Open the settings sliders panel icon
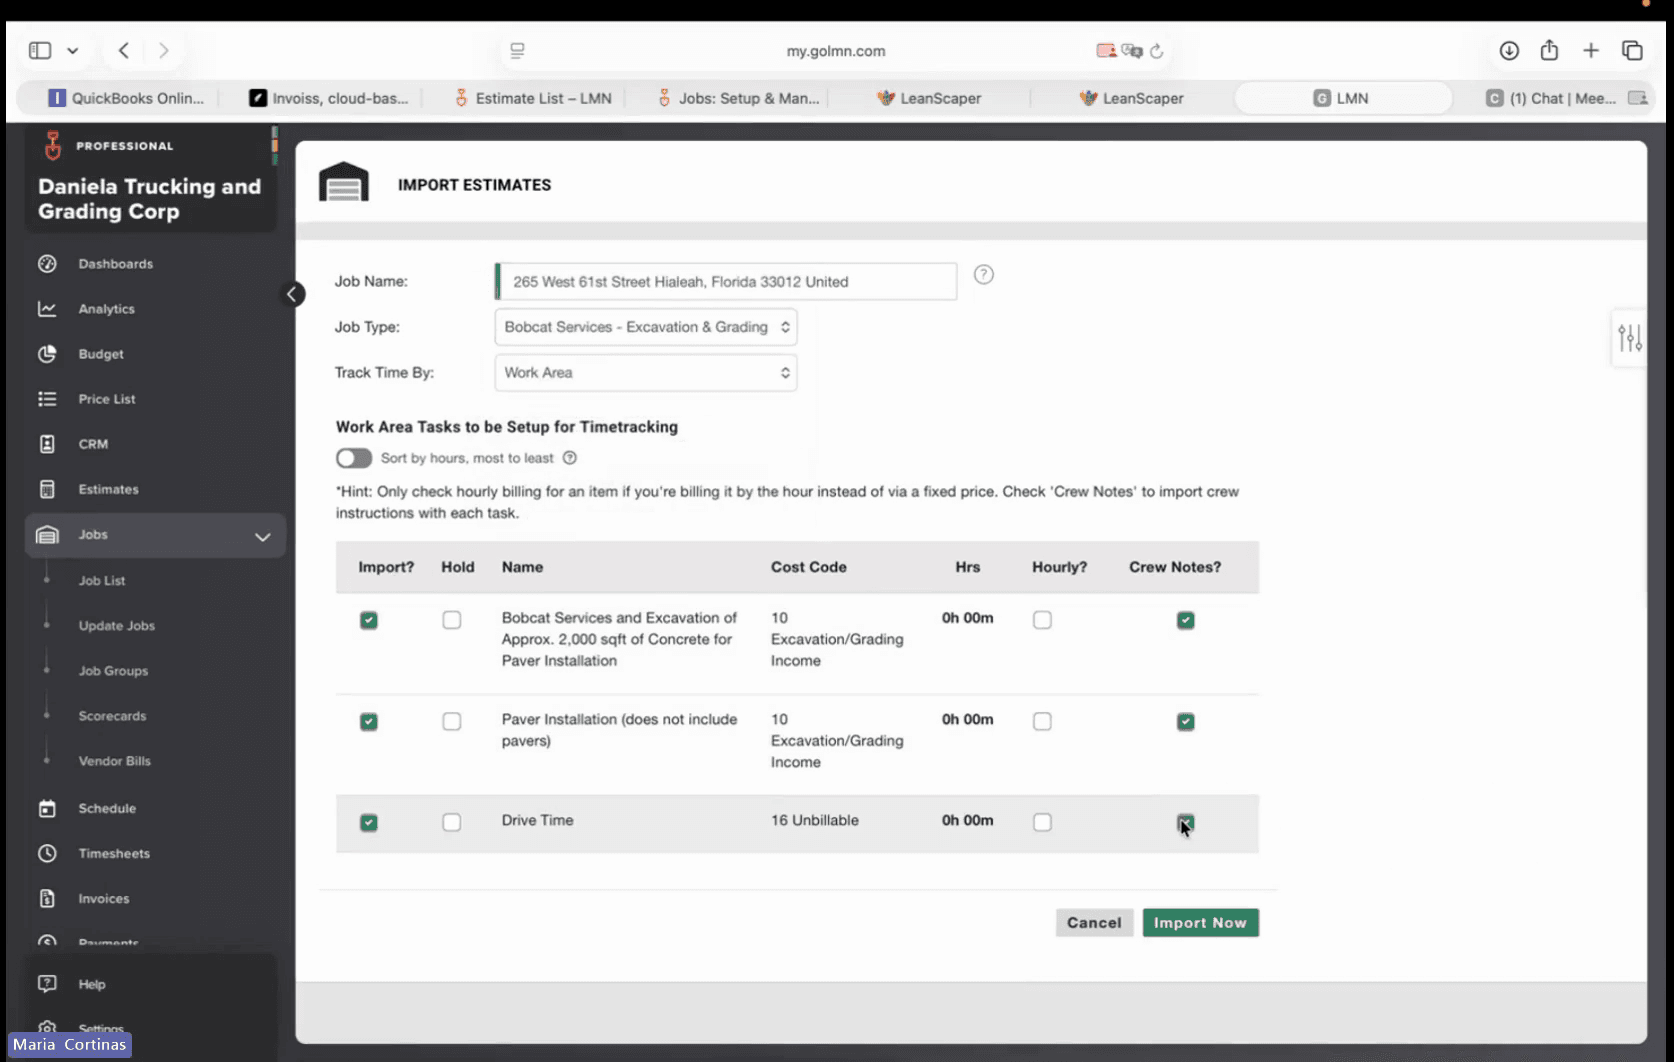The width and height of the screenshot is (1674, 1062). [x=1630, y=338]
